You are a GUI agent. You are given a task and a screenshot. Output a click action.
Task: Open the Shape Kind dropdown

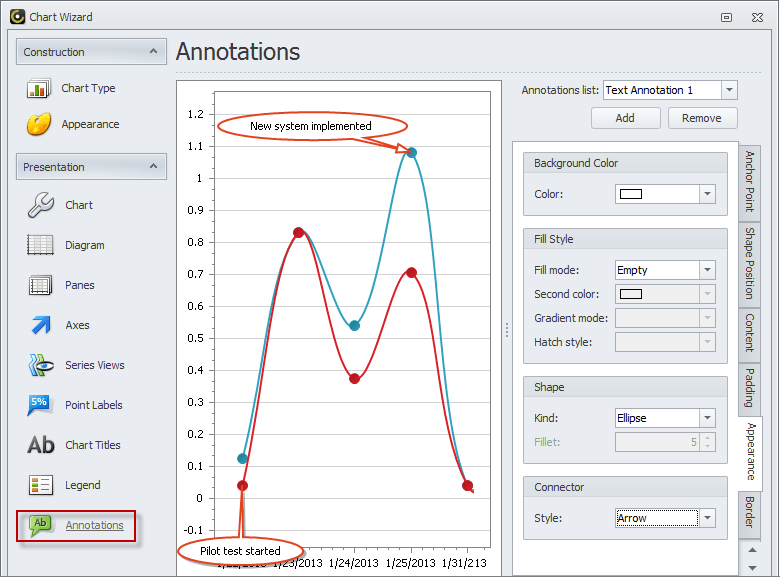click(x=707, y=418)
